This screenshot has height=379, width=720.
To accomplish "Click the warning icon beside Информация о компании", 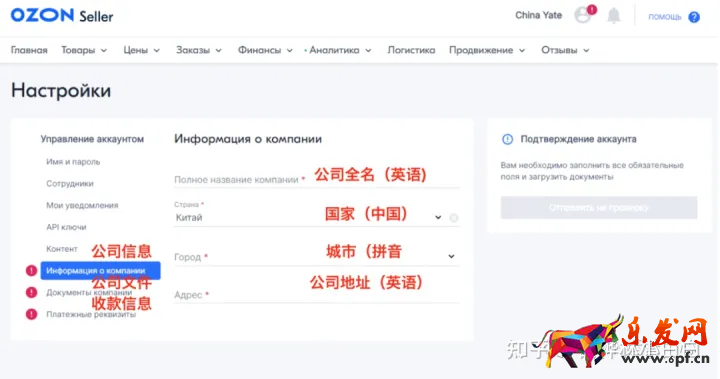I will 31,271.
